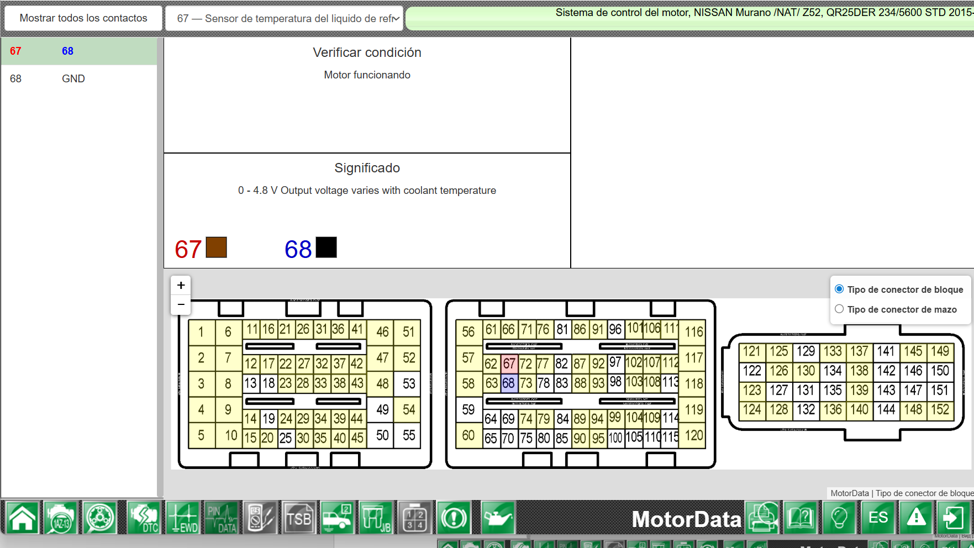974x548 pixels.
Task: Open 'Mostrar todos los contactos' dropdown
Action: 83,18
